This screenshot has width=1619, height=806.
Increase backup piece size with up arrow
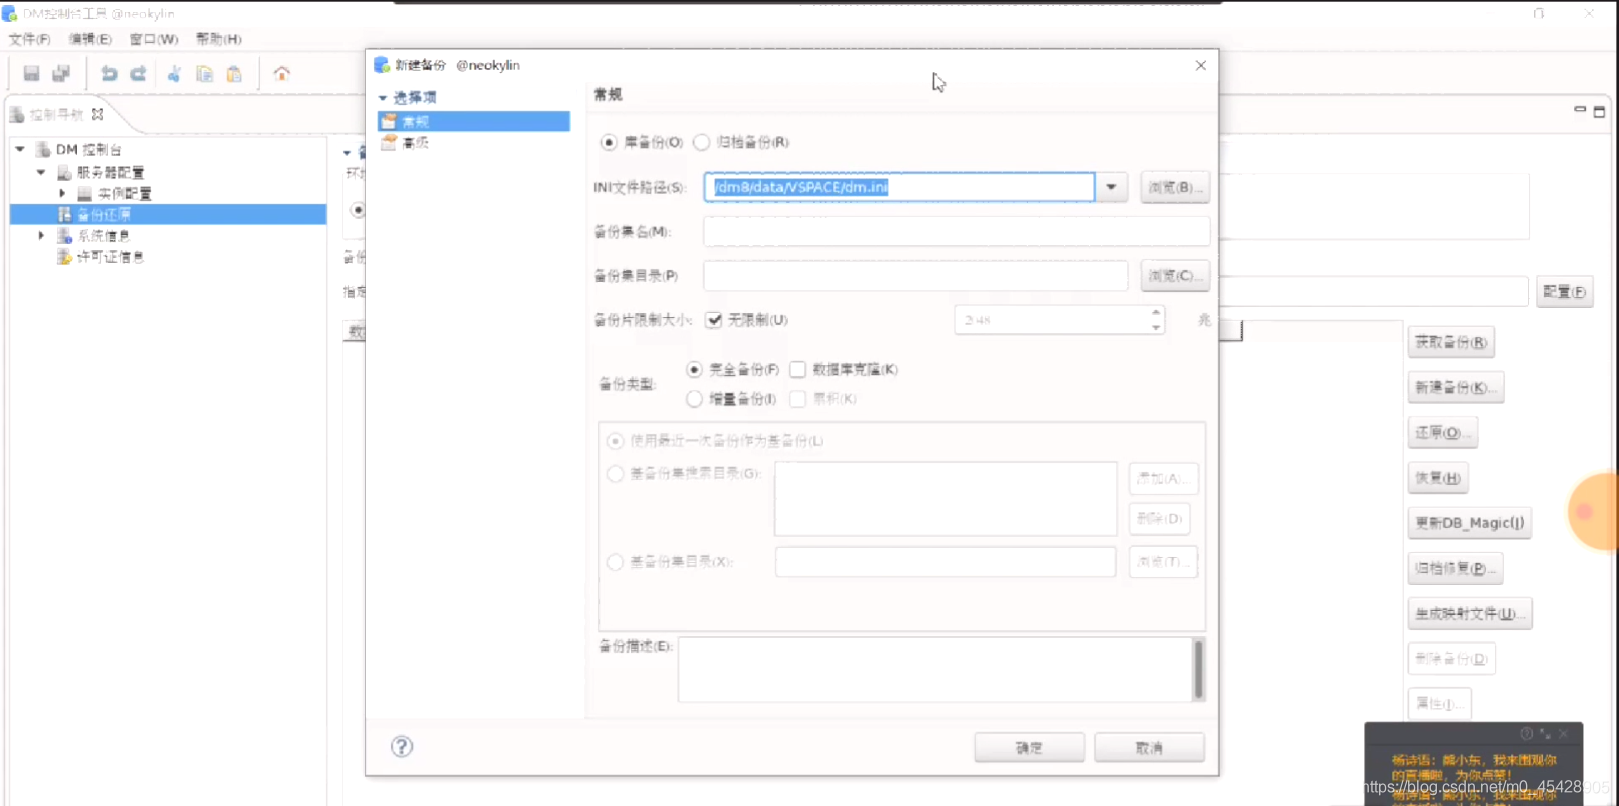tap(1156, 313)
